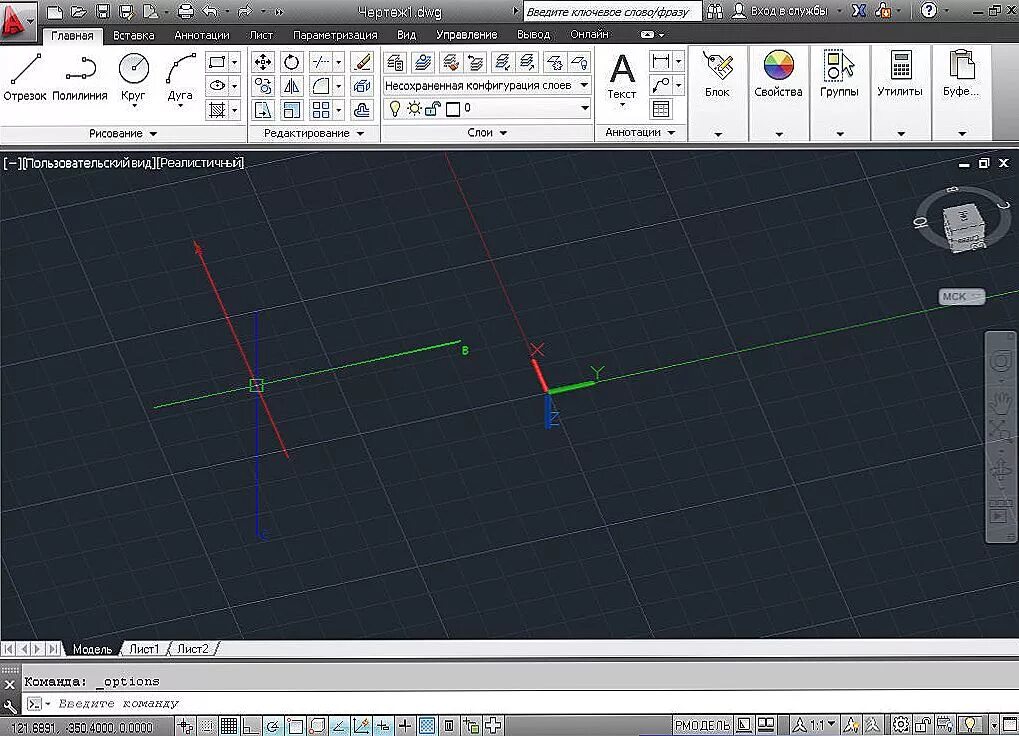Activate the Array edit tool
The width and height of the screenshot is (1019, 736).
320,110
